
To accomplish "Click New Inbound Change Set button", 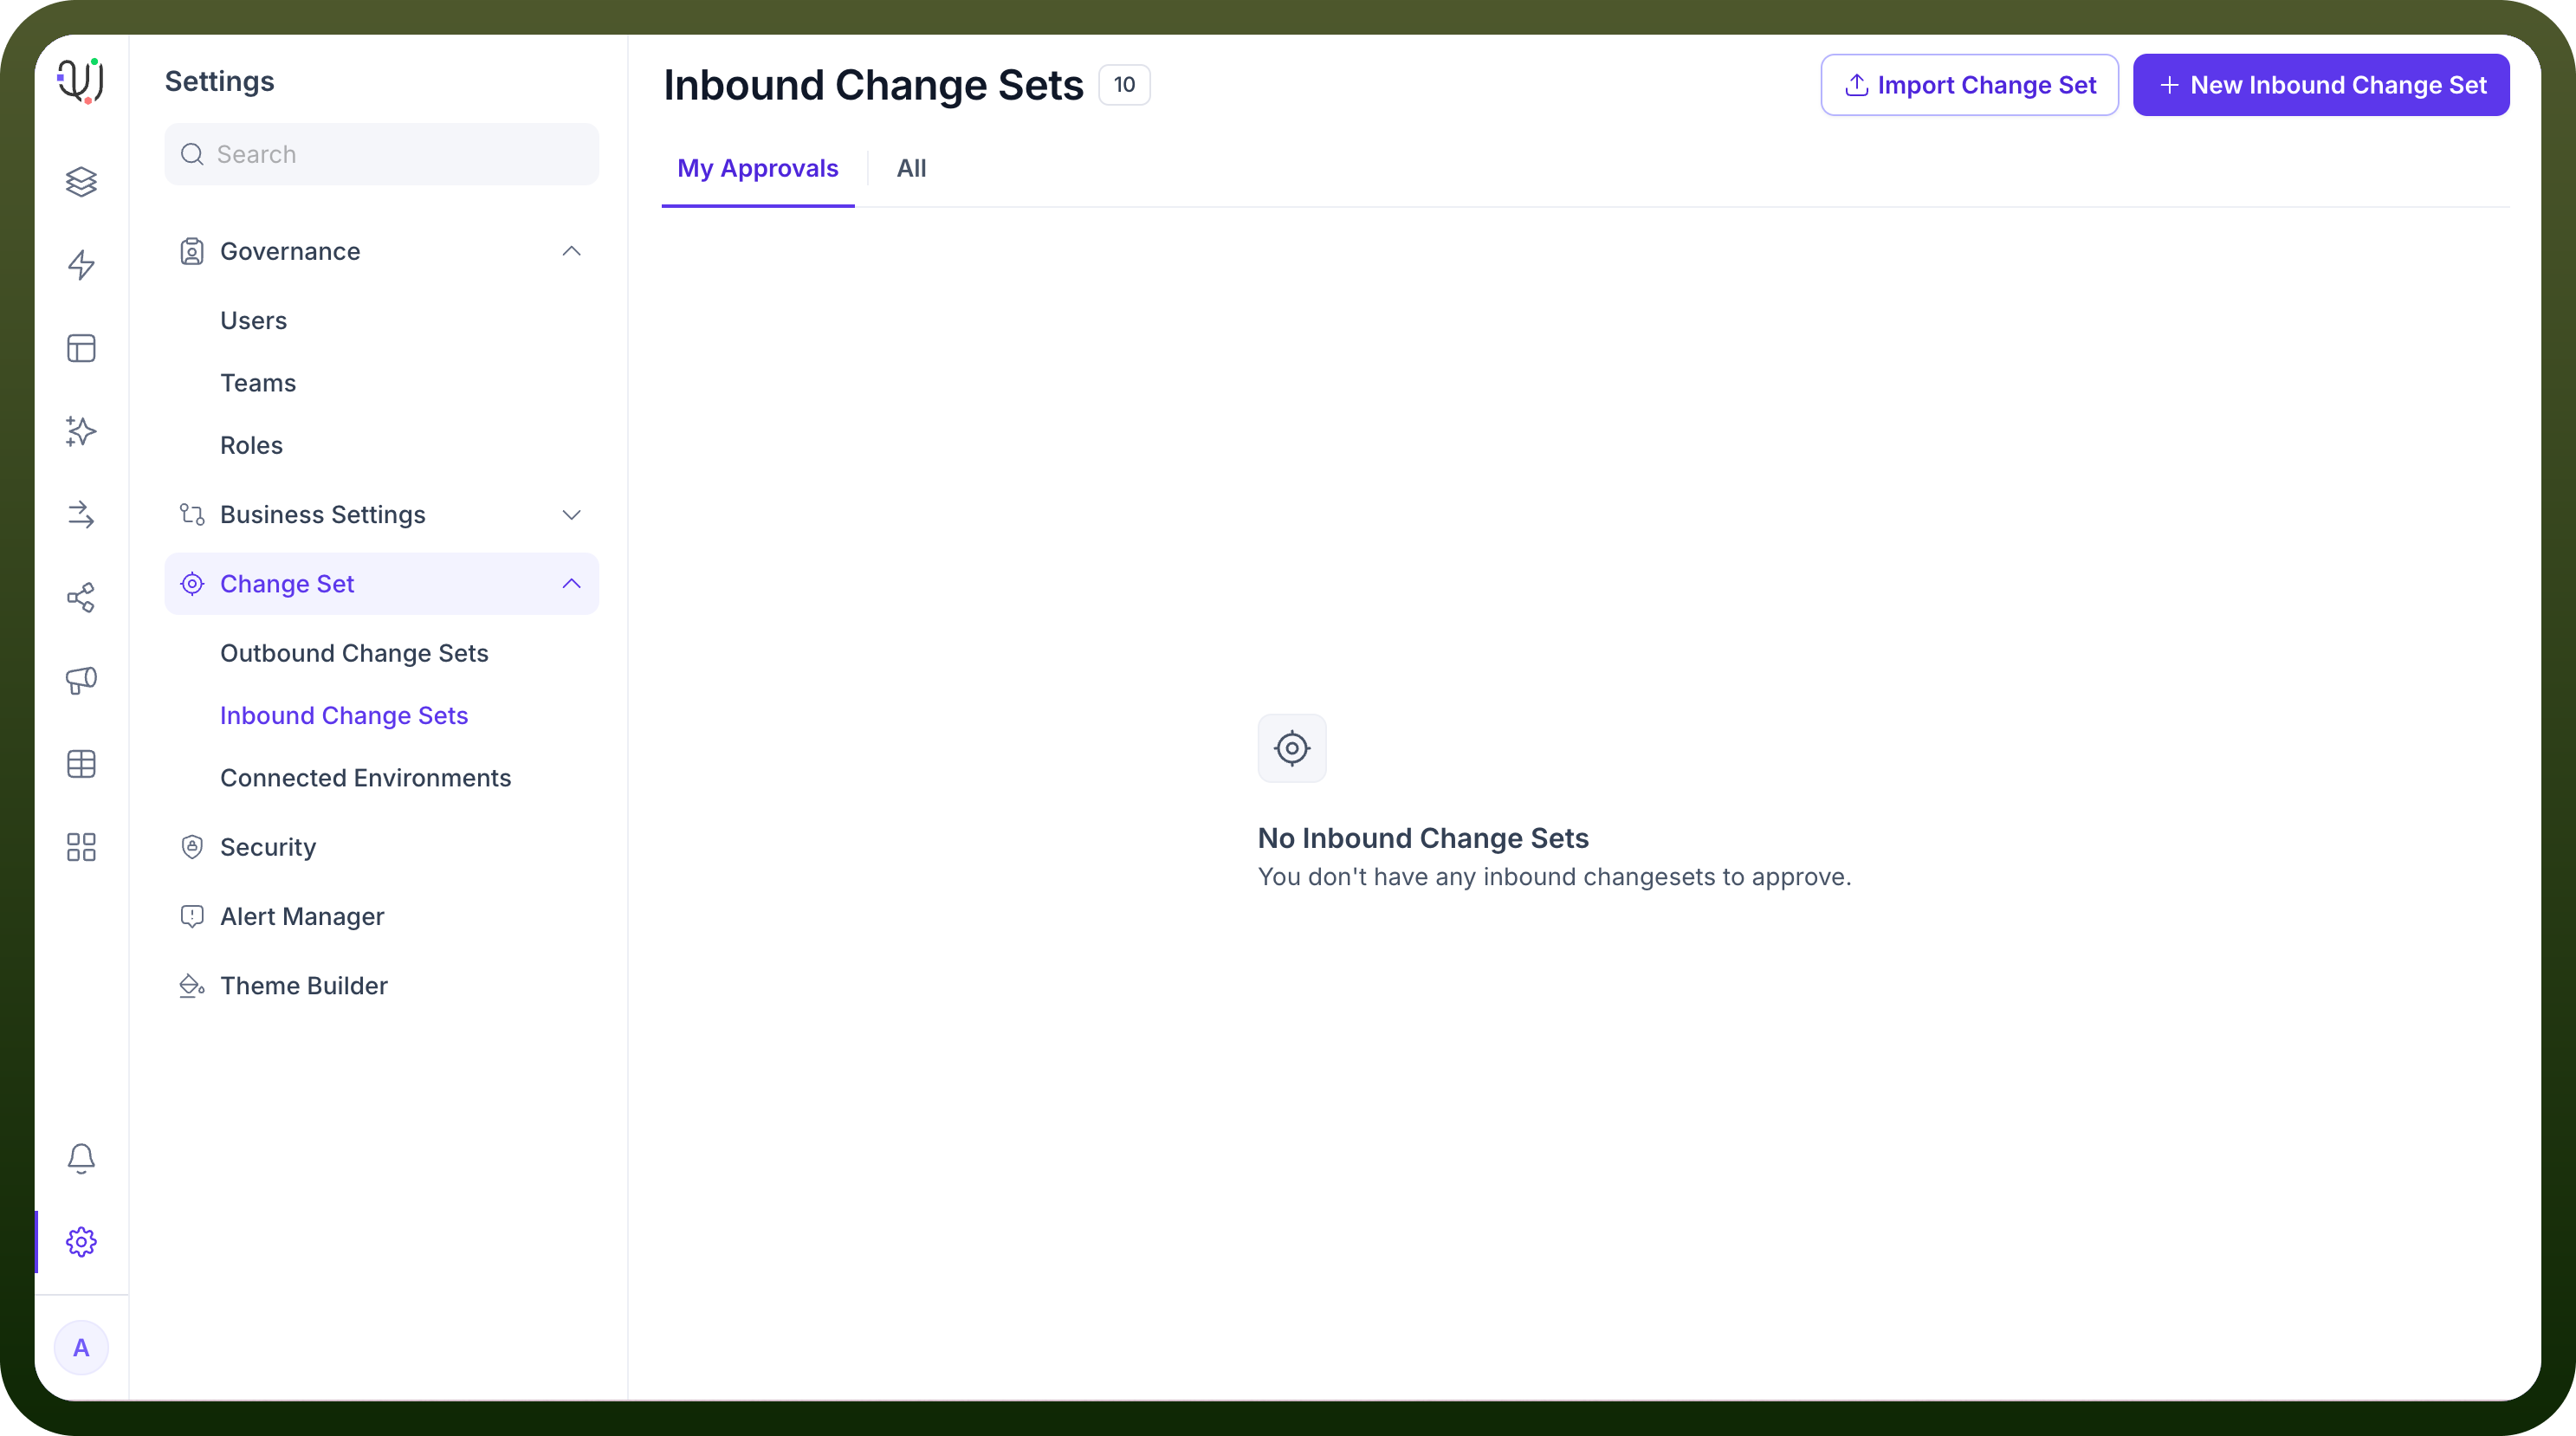I will (2321, 85).
